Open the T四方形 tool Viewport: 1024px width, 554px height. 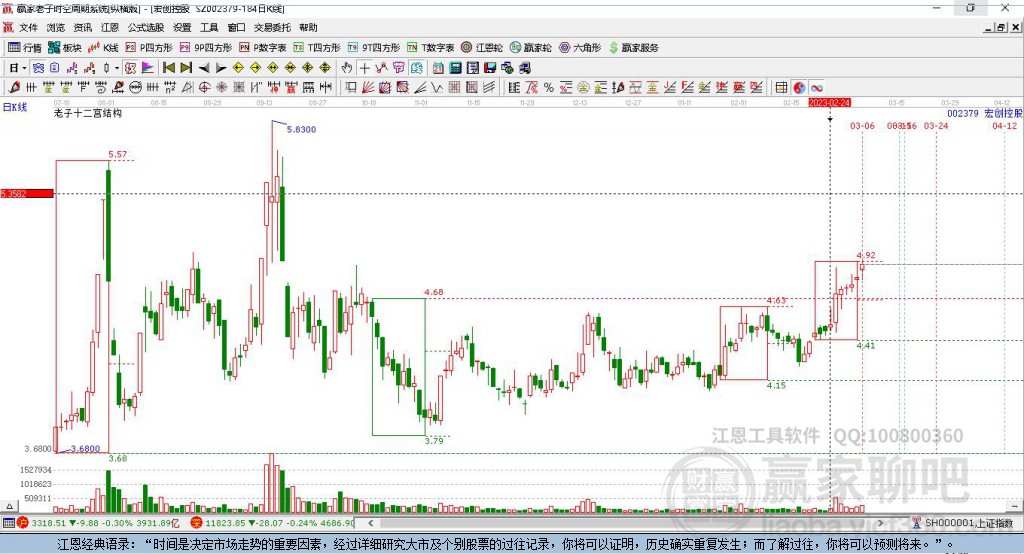click(x=317, y=48)
